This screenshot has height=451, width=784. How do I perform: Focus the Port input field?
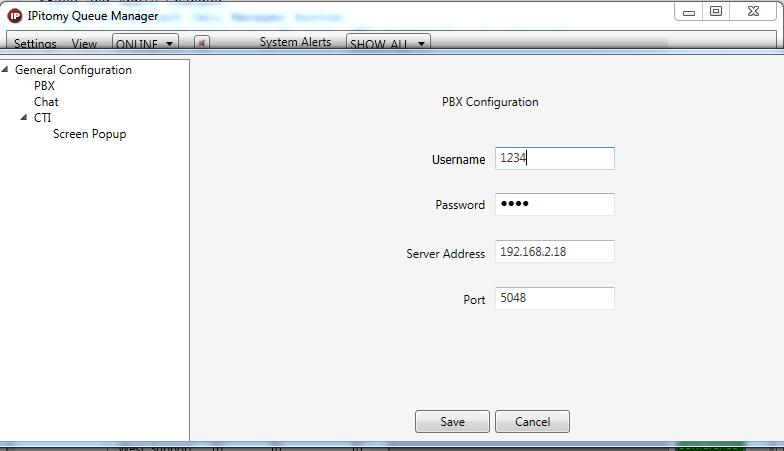click(555, 298)
